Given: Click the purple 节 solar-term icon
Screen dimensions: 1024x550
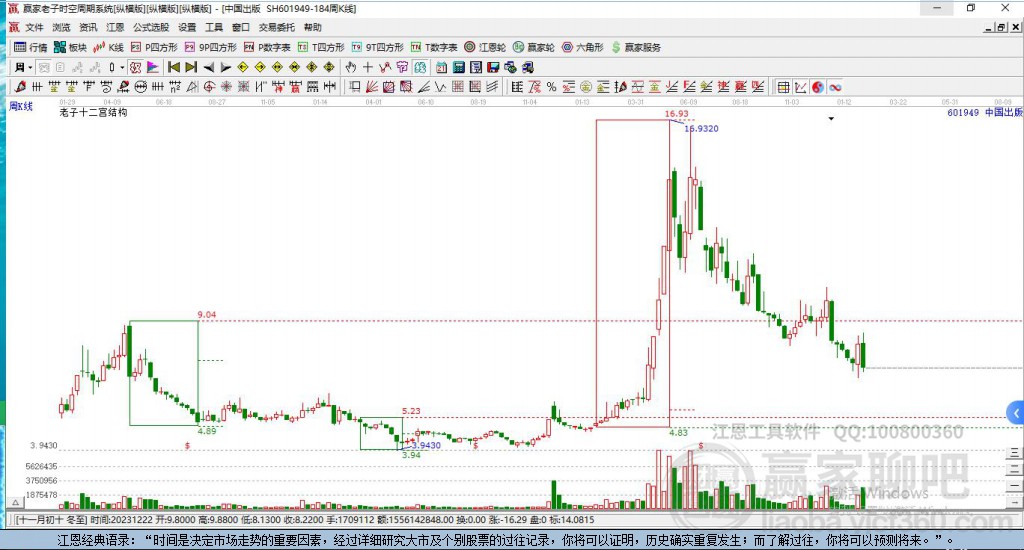Looking at the screenshot, I should pos(402,67).
